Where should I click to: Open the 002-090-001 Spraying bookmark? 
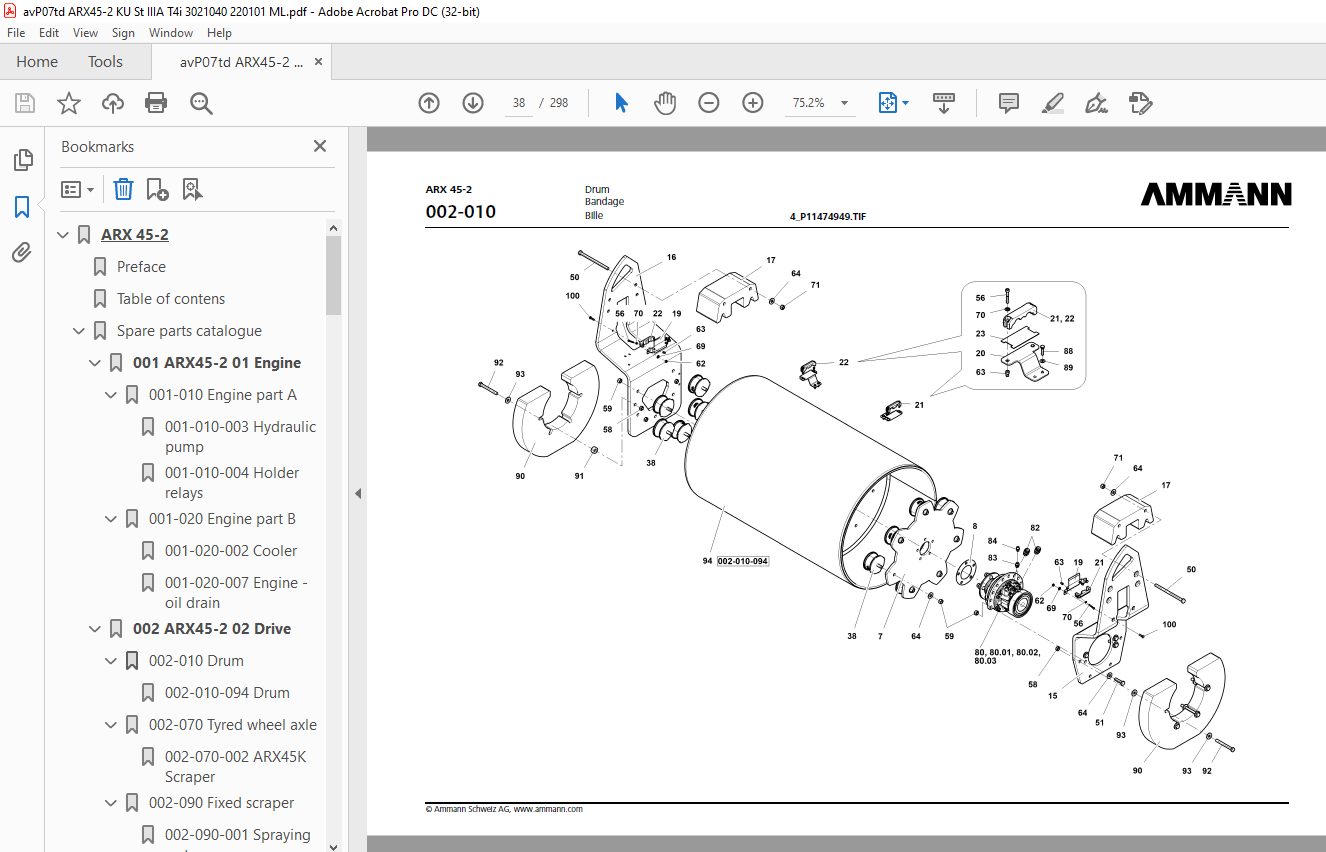pyautogui.click(x=237, y=835)
